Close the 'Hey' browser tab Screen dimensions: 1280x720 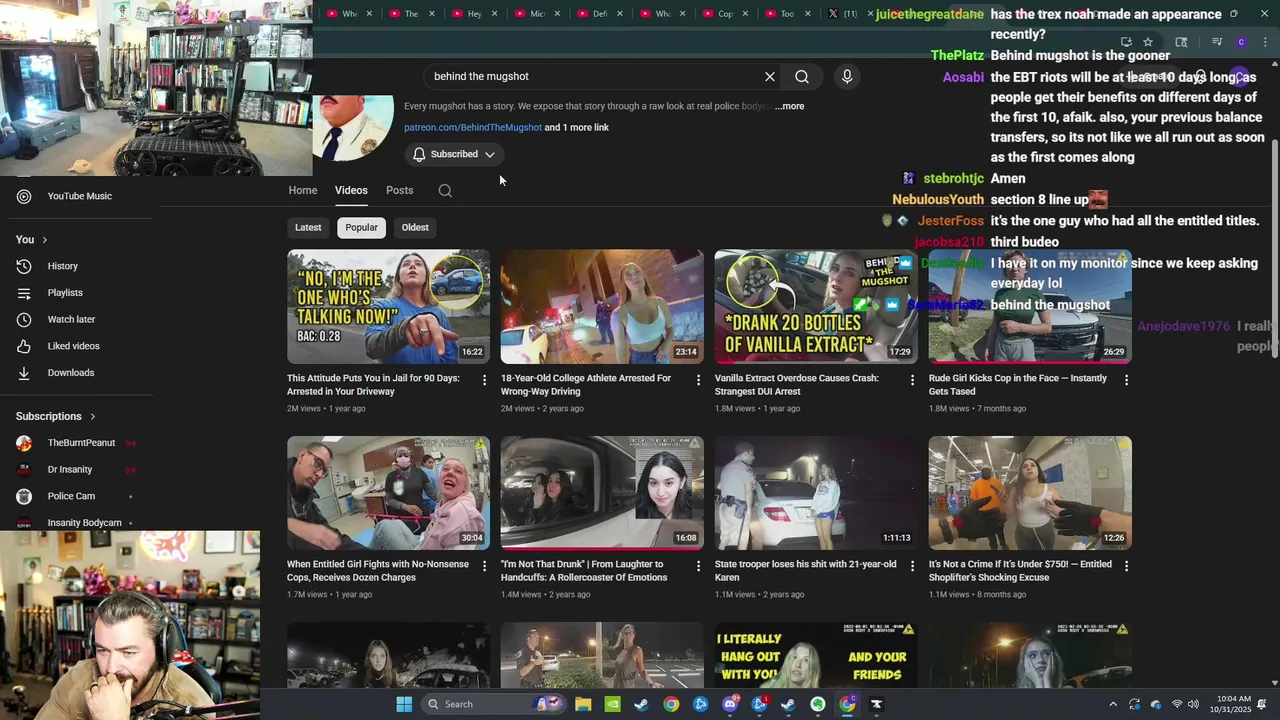point(497,14)
